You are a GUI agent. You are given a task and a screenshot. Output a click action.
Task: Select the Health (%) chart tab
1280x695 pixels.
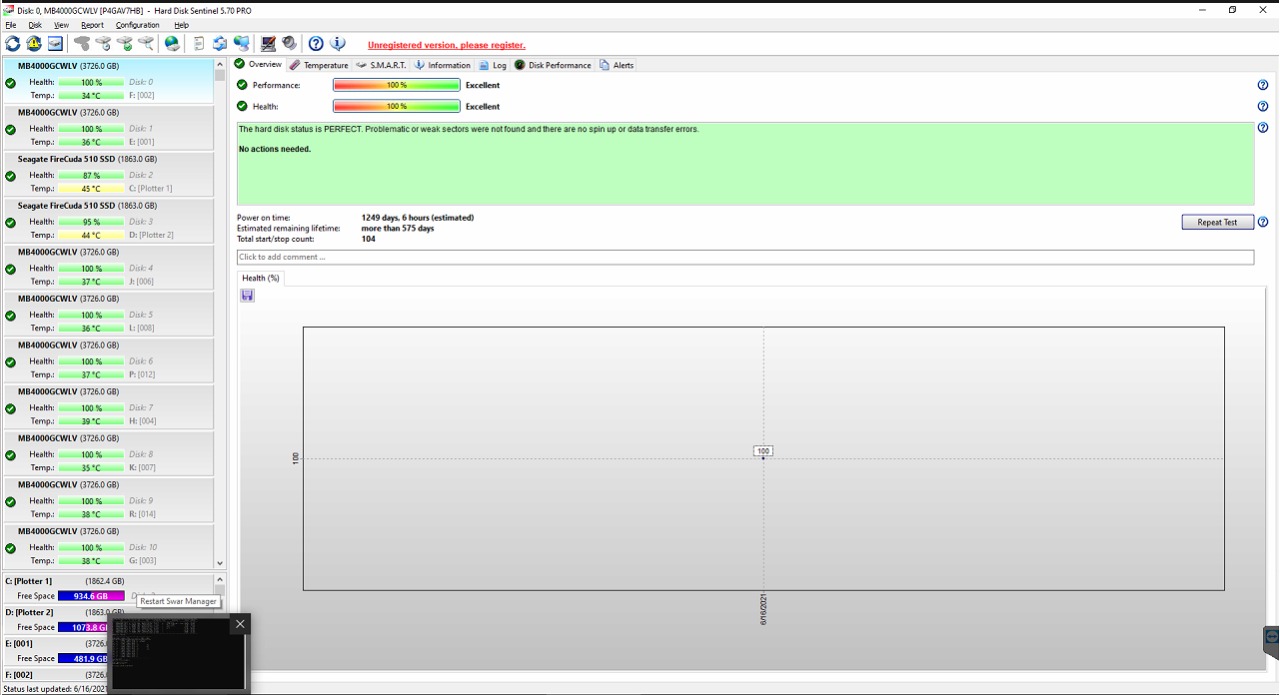click(261, 278)
